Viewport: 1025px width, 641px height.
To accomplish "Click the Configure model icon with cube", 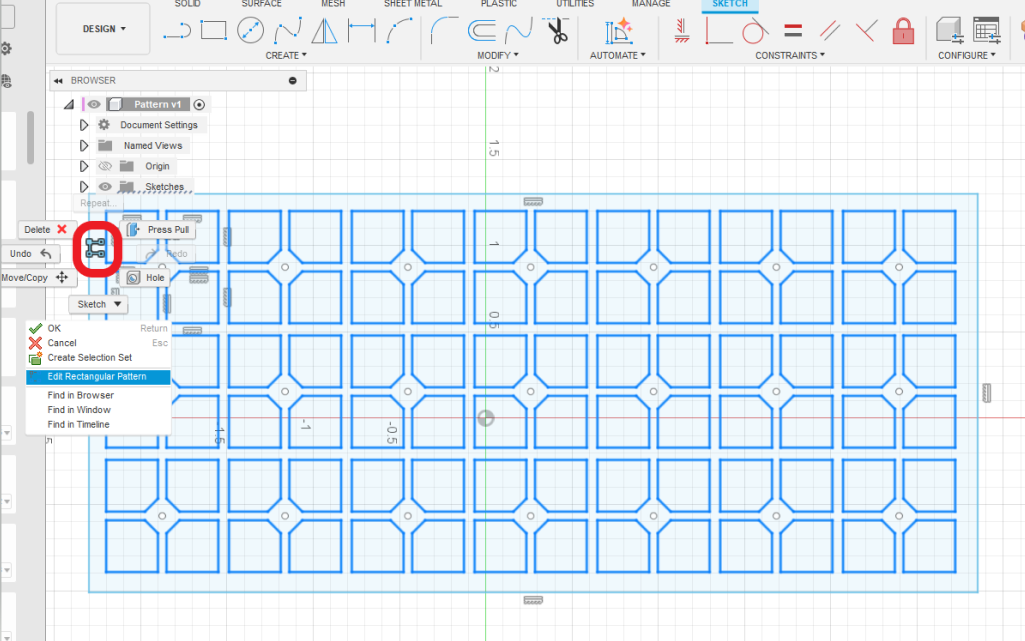I will [x=949, y=30].
